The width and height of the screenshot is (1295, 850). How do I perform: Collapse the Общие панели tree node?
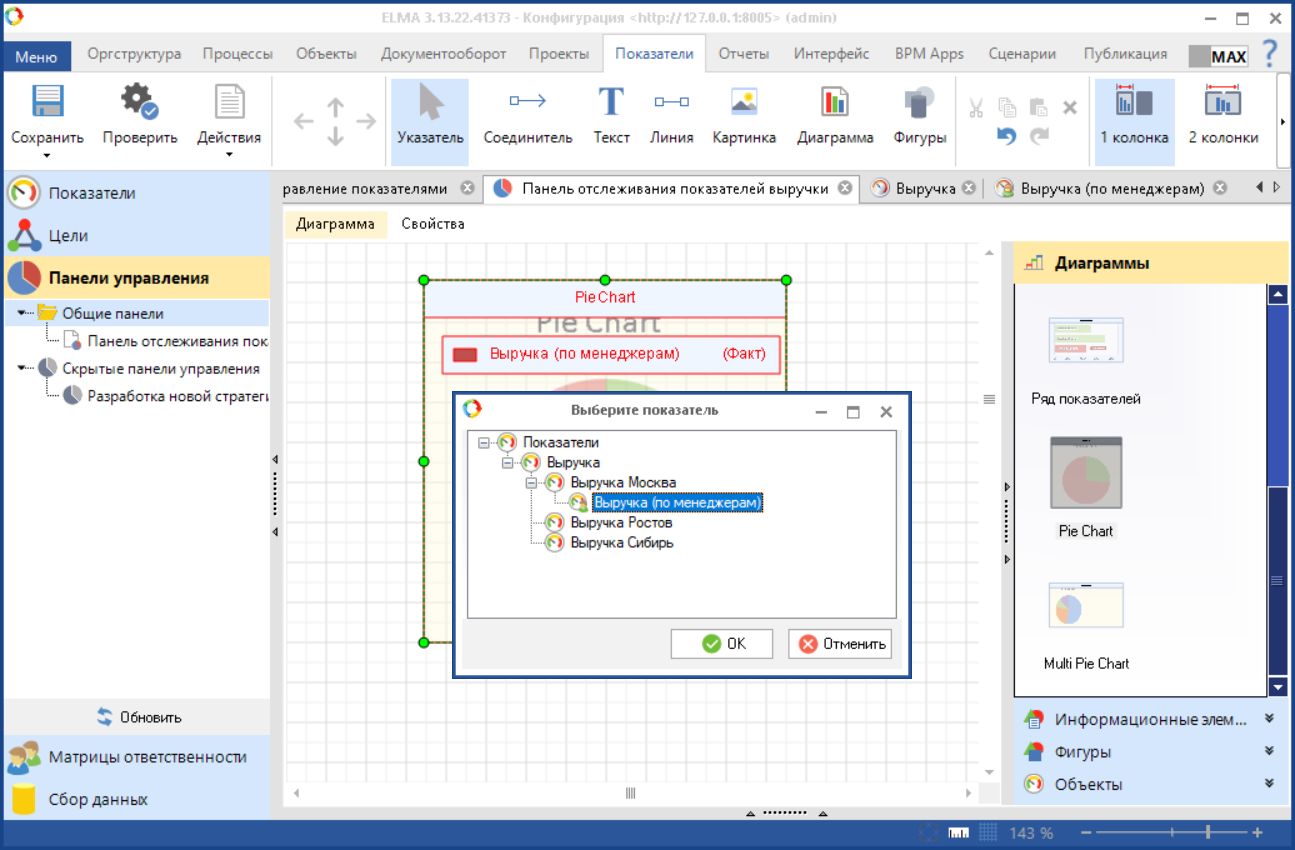[23, 314]
